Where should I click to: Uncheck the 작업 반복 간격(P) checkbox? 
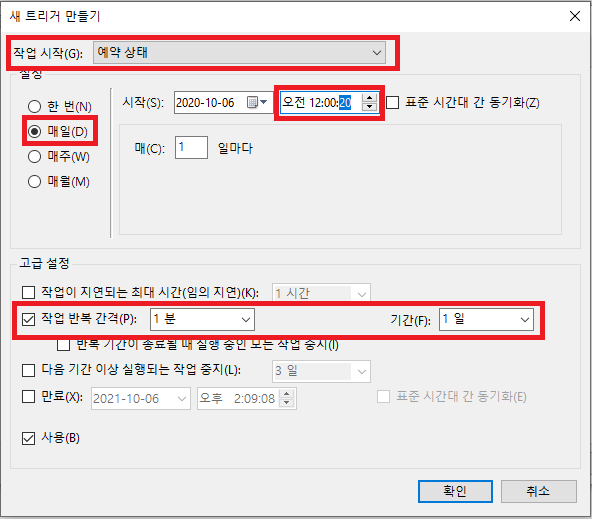point(28,319)
